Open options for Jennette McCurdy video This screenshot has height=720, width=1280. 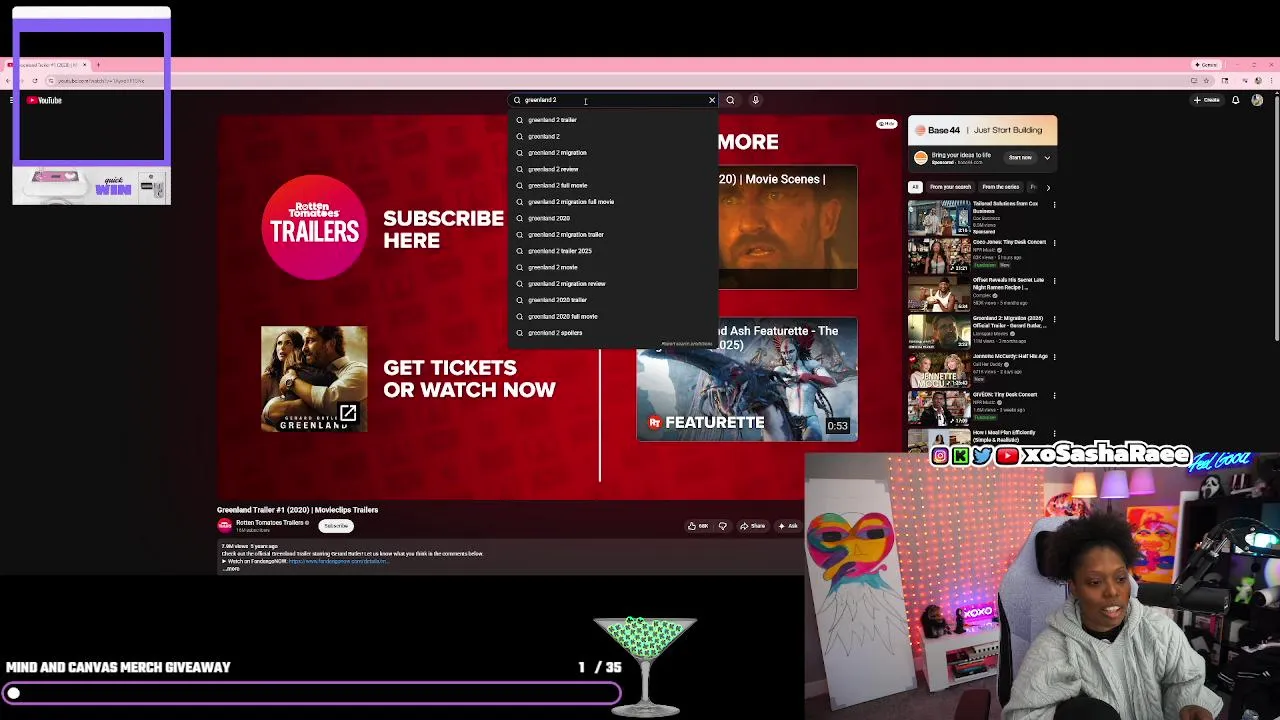[x=1054, y=356]
